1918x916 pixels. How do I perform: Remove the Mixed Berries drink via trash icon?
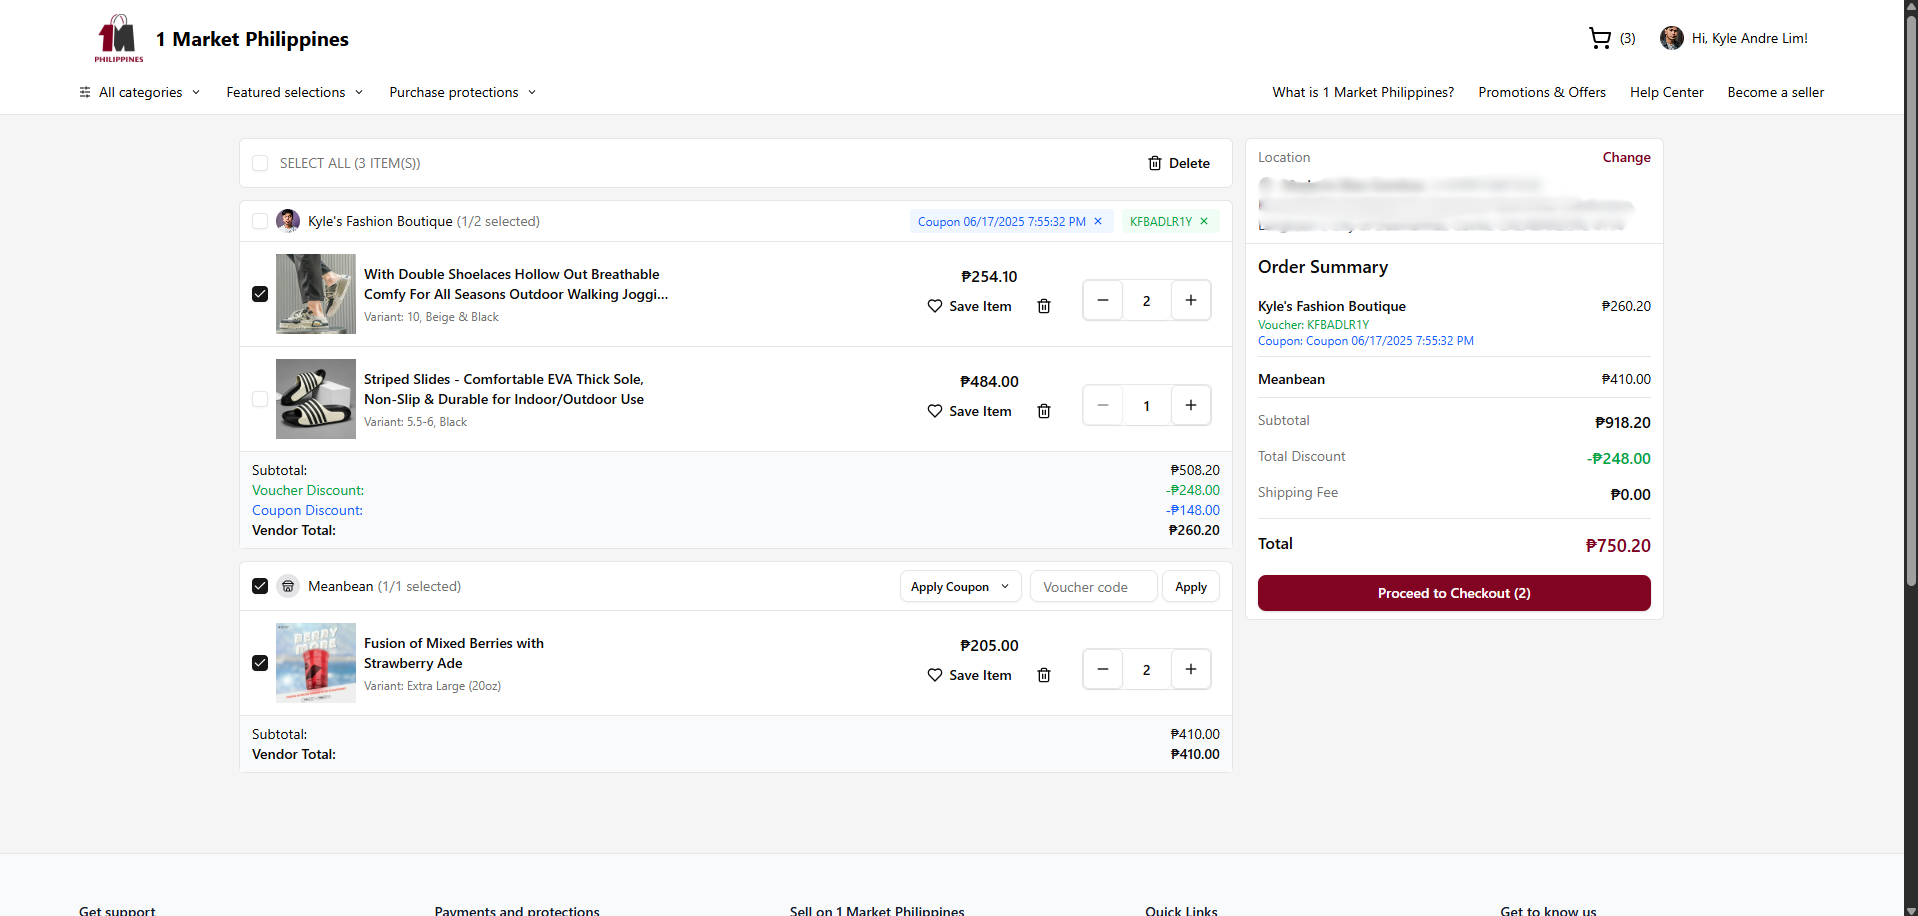1043,675
